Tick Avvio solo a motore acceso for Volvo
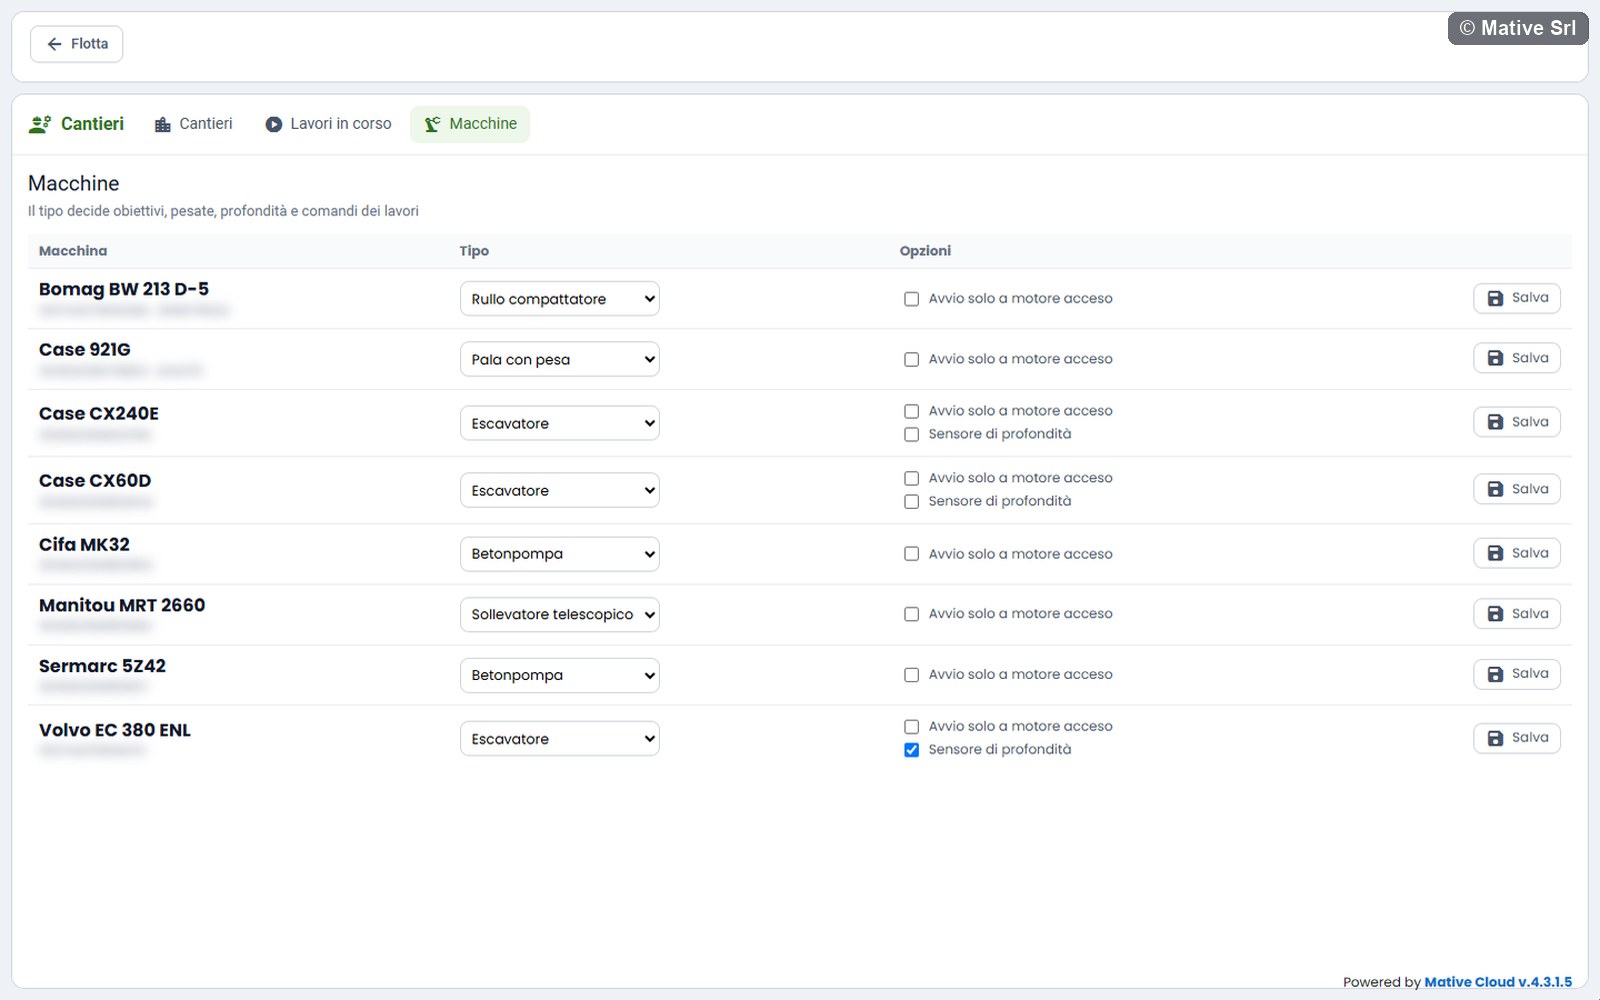This screenshot has width=1600, height=1000. [911, 727]
